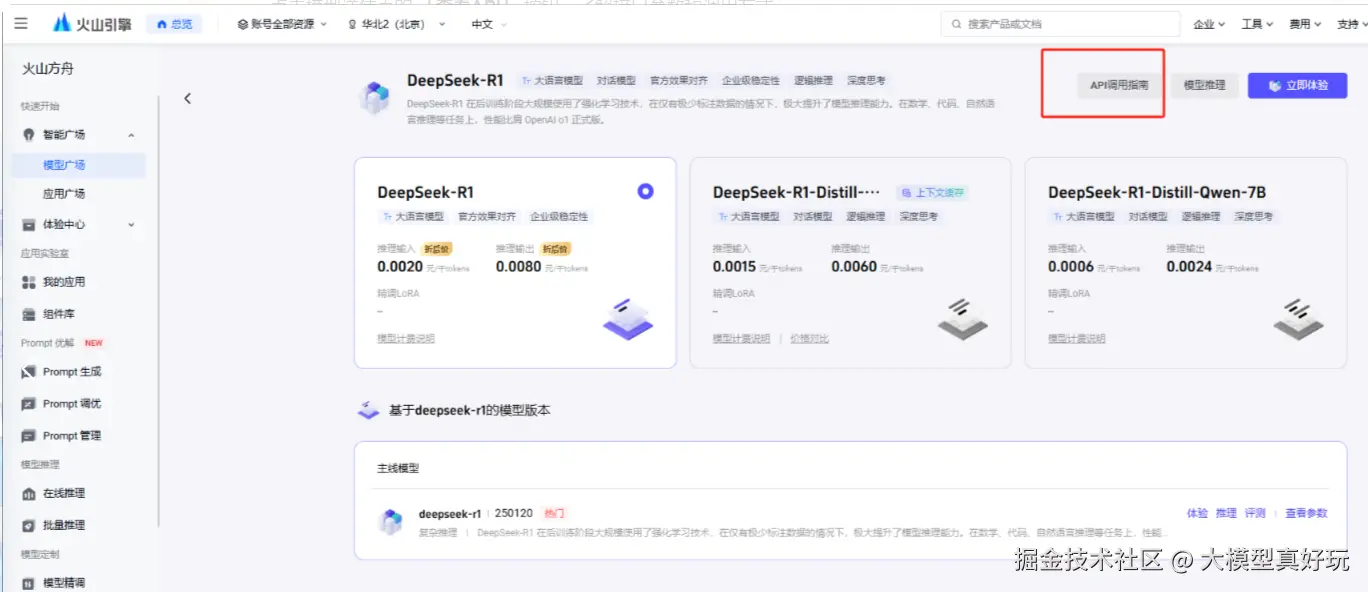
Task: Click 智能广场 lightbulb icon
Action: click(x=28, y=135)
